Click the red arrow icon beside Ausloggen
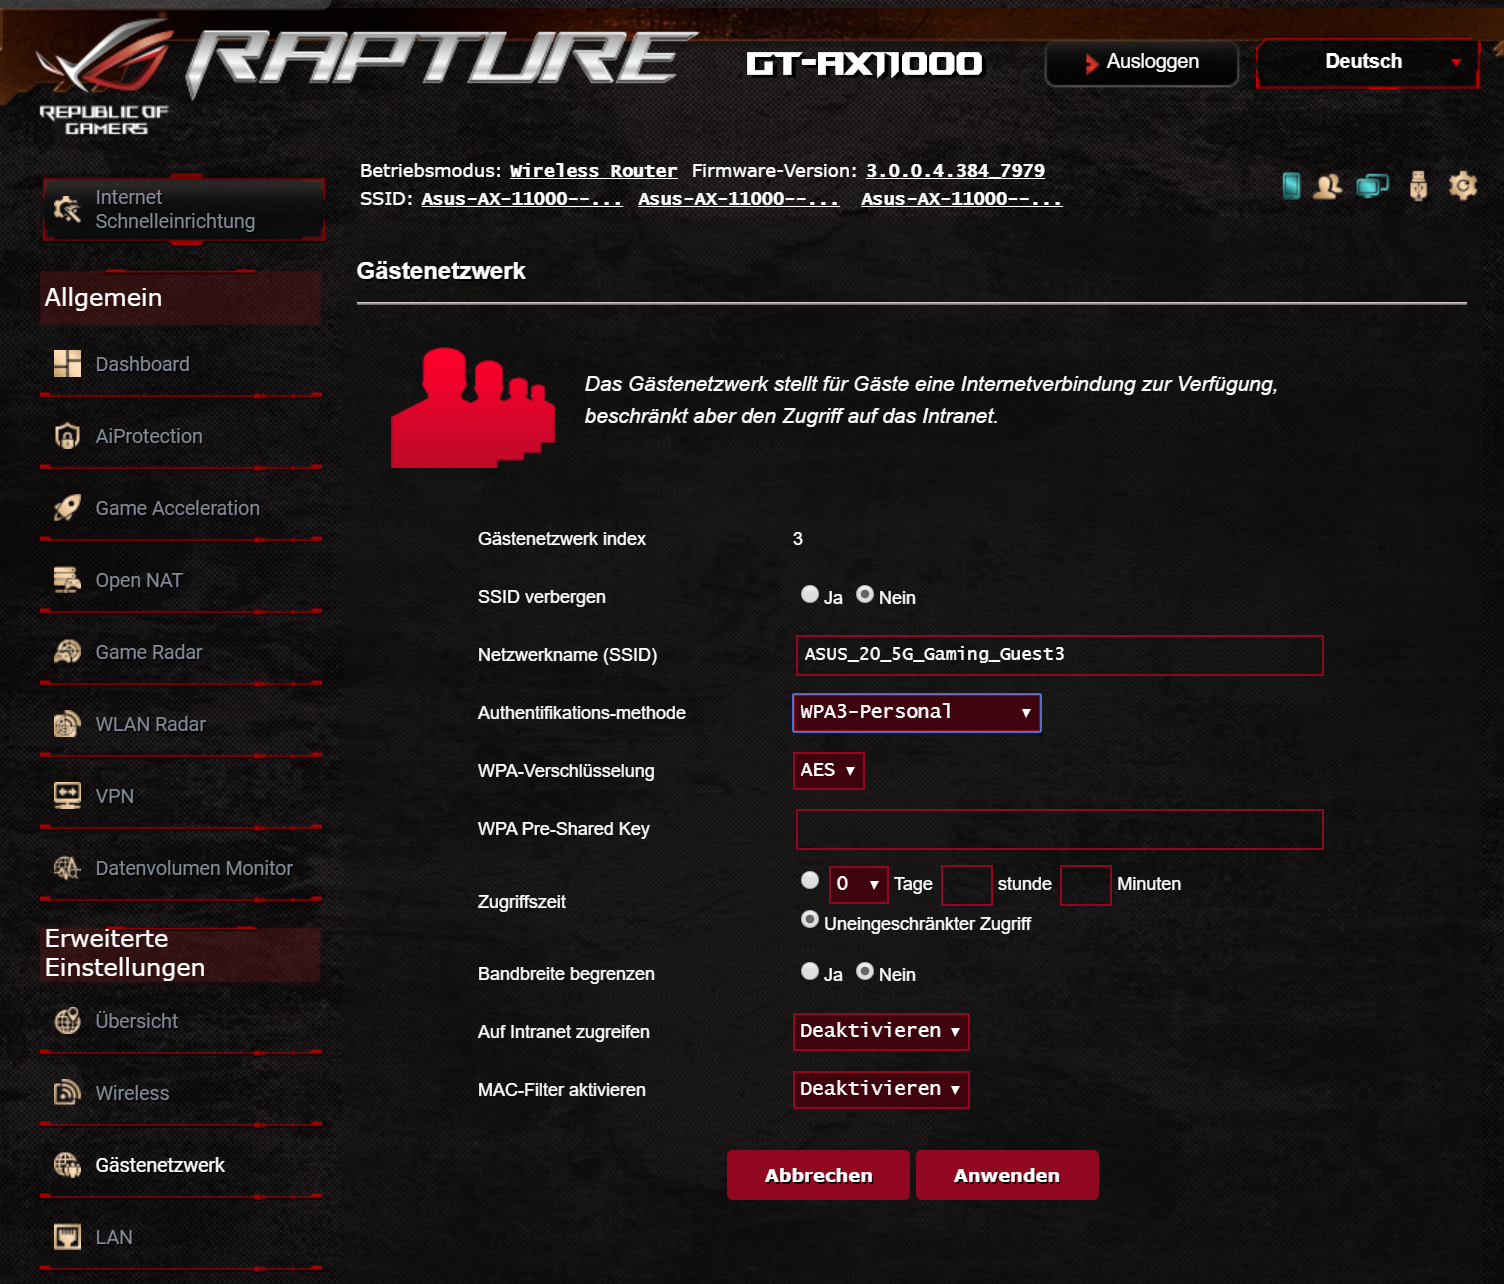This screenshot has height=1284, width=1504. pos(1091,63)
